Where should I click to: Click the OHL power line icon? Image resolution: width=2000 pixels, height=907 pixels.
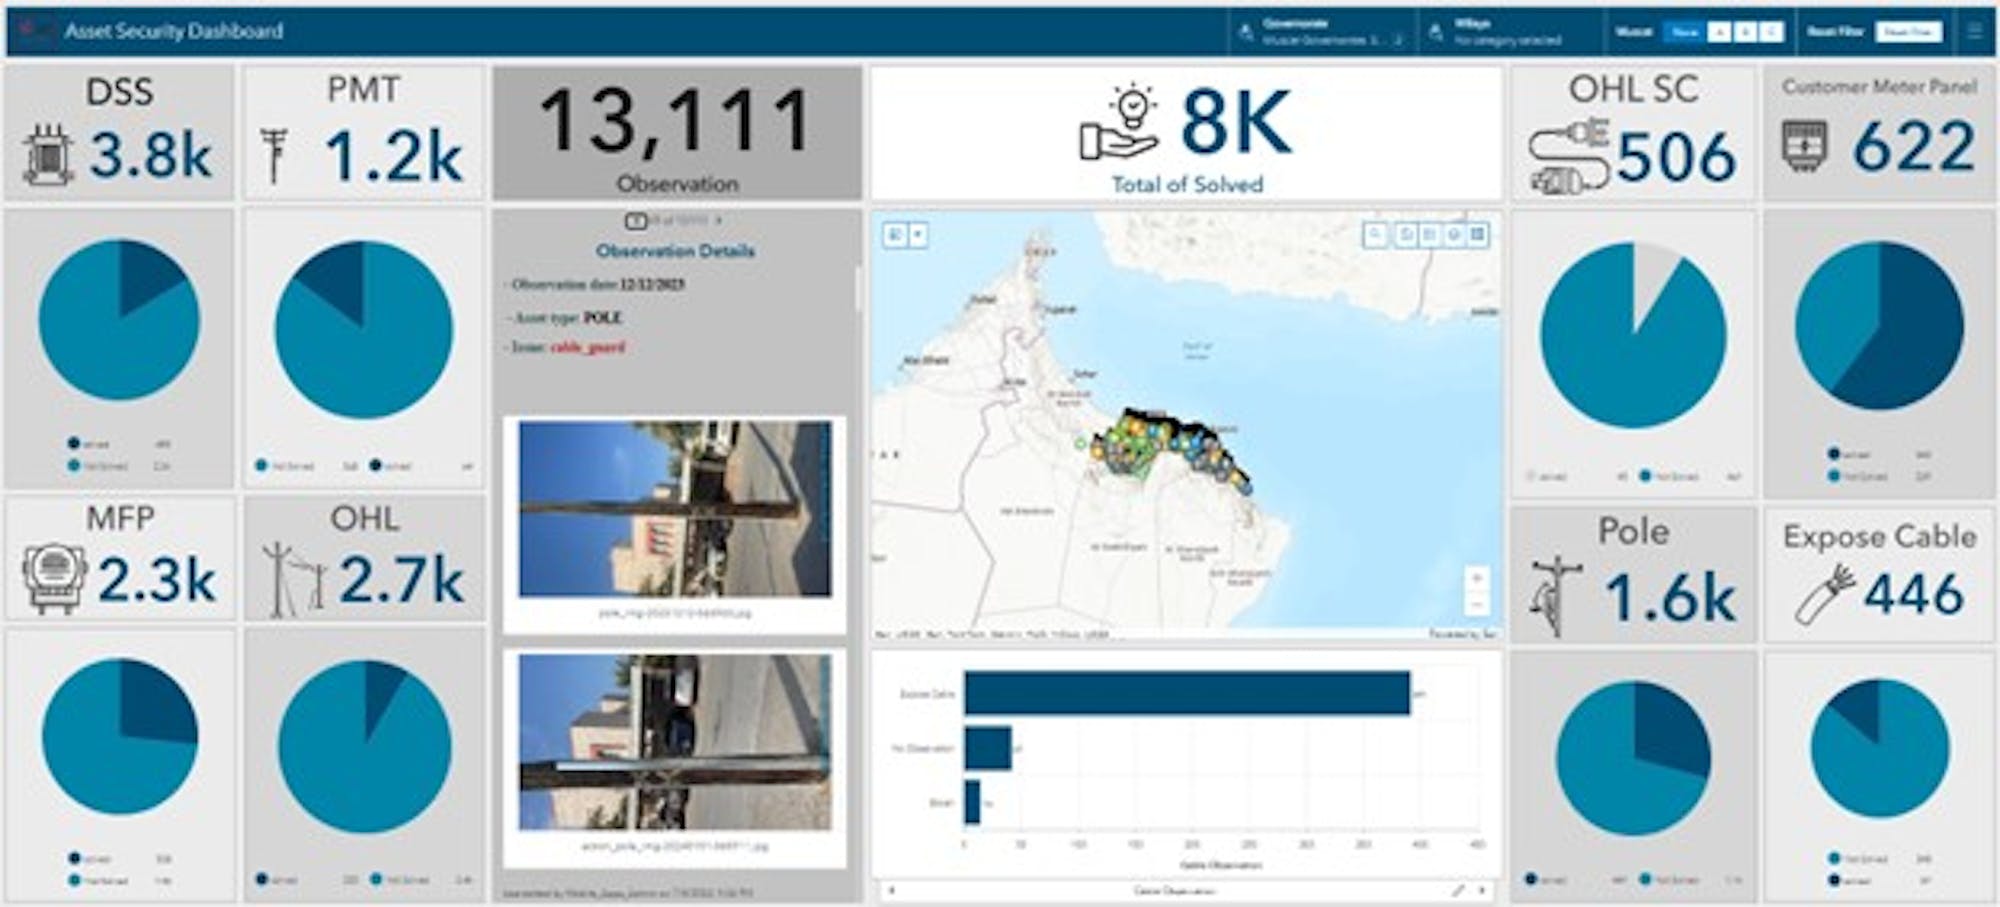click(x=295, y=578)
